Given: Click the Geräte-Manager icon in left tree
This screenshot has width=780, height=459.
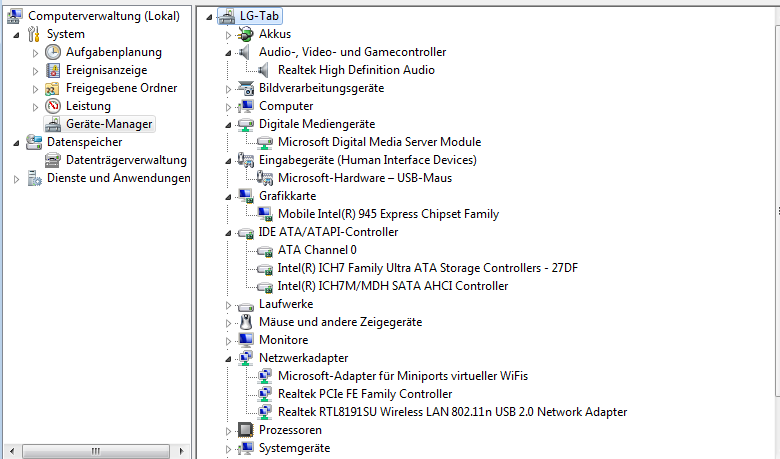Looking at the screenshot, I should point(53,124).
